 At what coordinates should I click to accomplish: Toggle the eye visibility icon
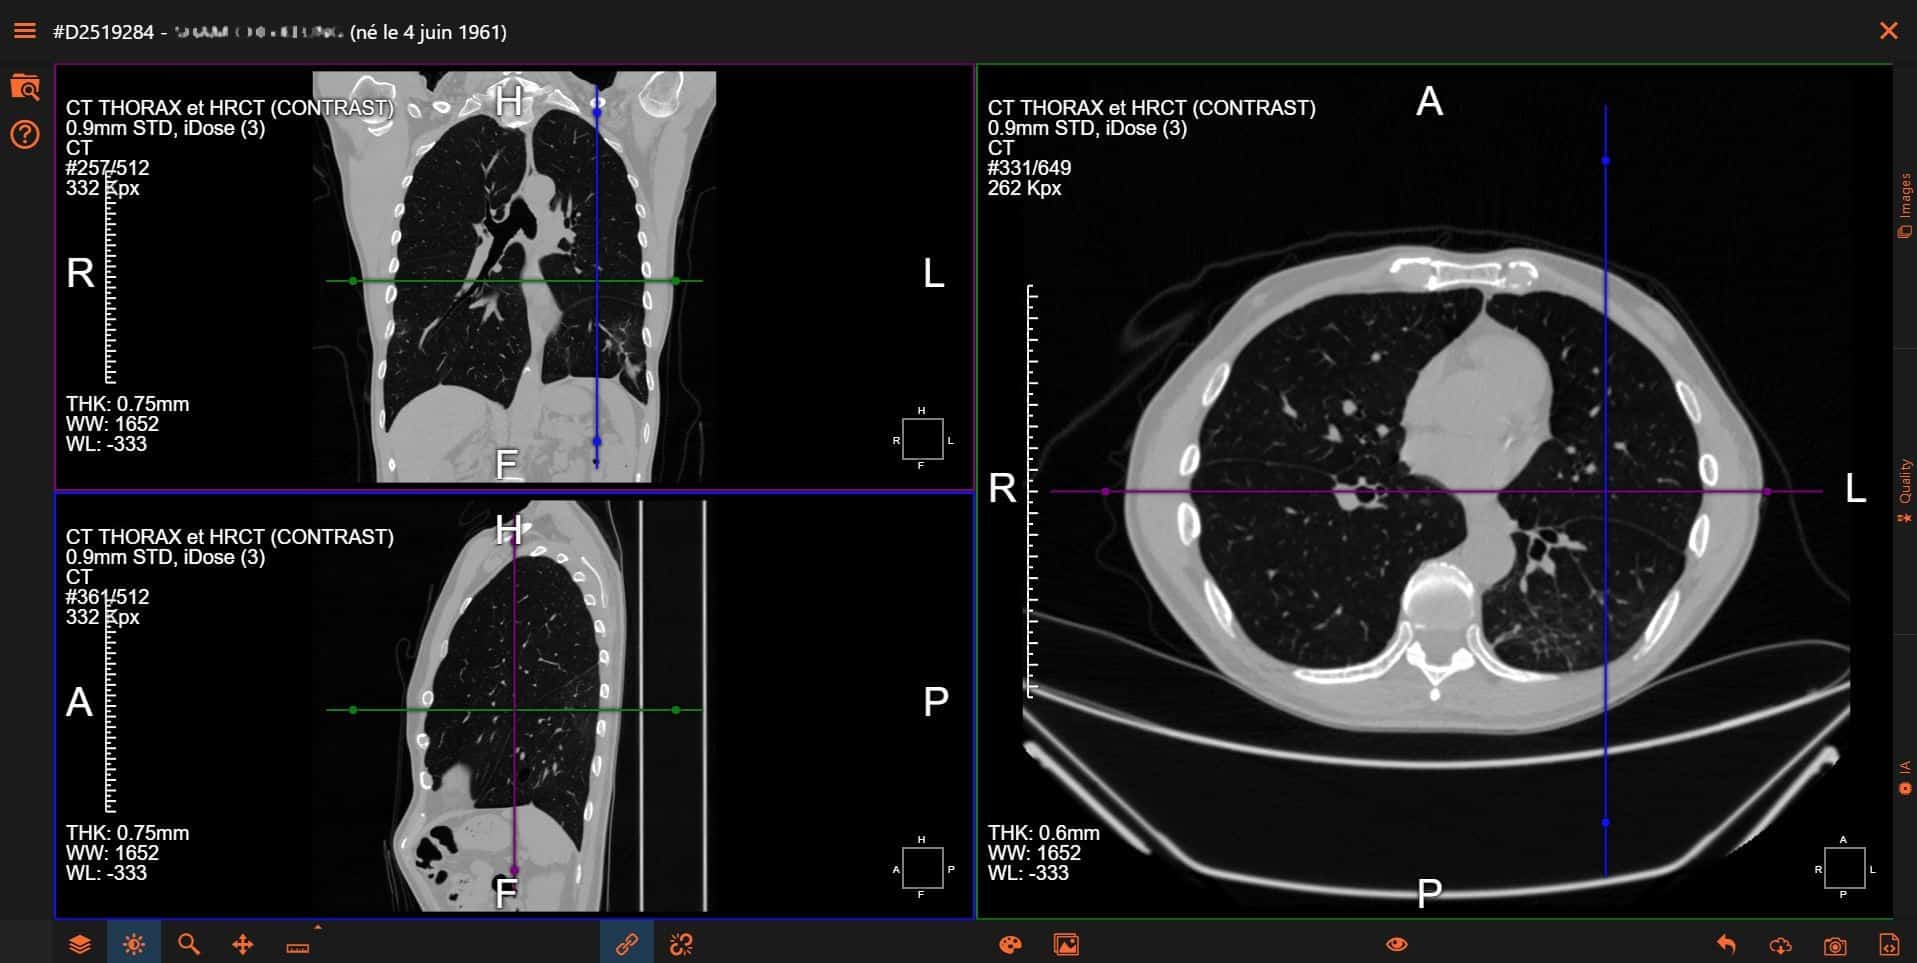tap(1397, 944)
